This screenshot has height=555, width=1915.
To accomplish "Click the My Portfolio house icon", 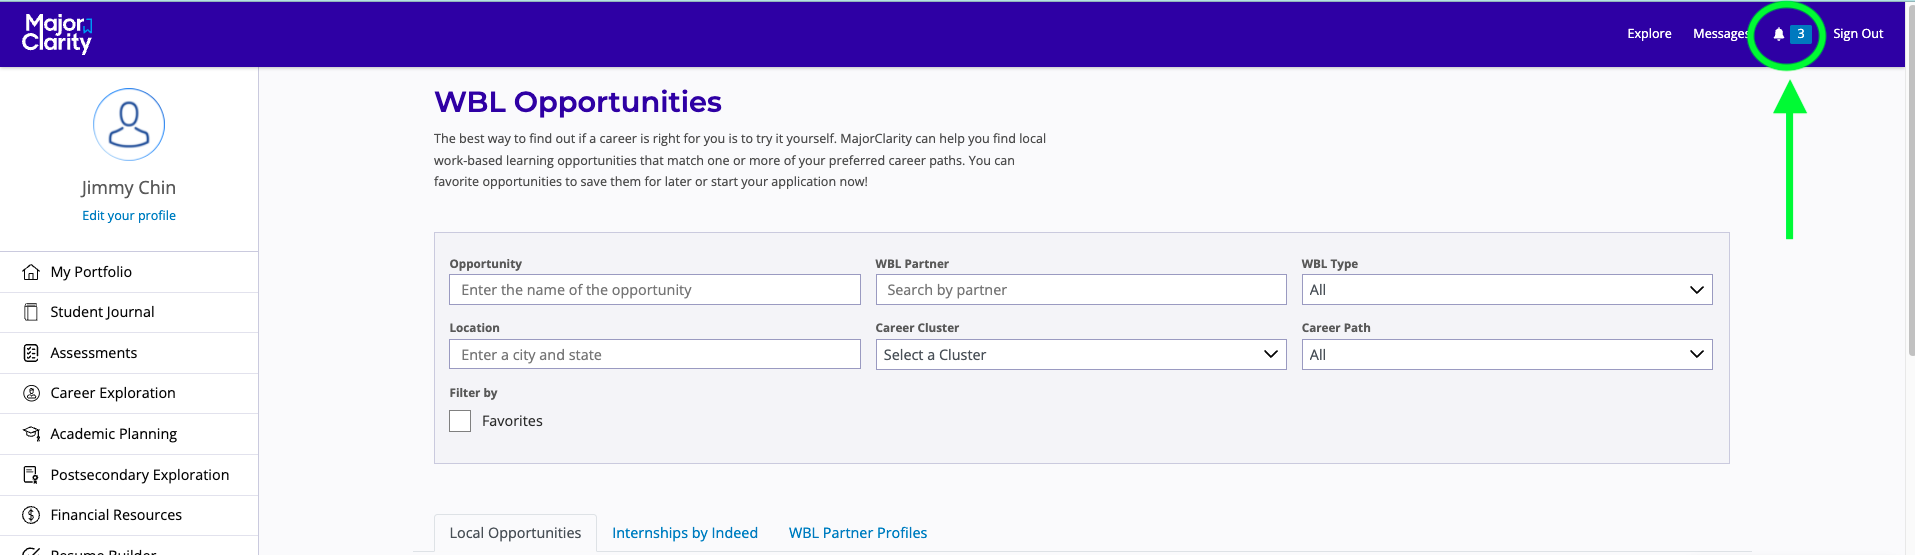I will pyautogui.click(x=31, y=272).
